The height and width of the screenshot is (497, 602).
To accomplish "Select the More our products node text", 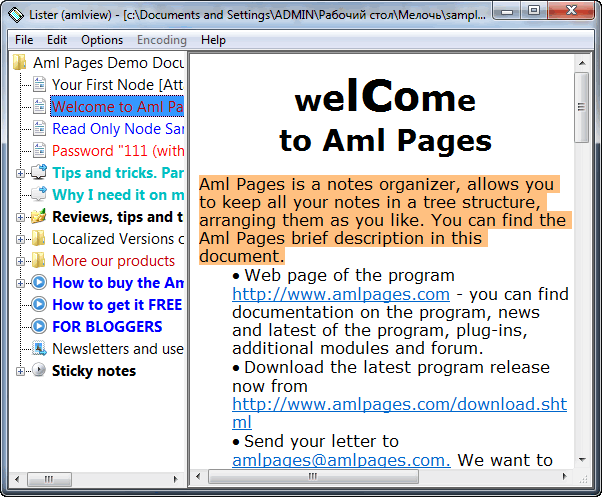I will (x=113, y=261).
